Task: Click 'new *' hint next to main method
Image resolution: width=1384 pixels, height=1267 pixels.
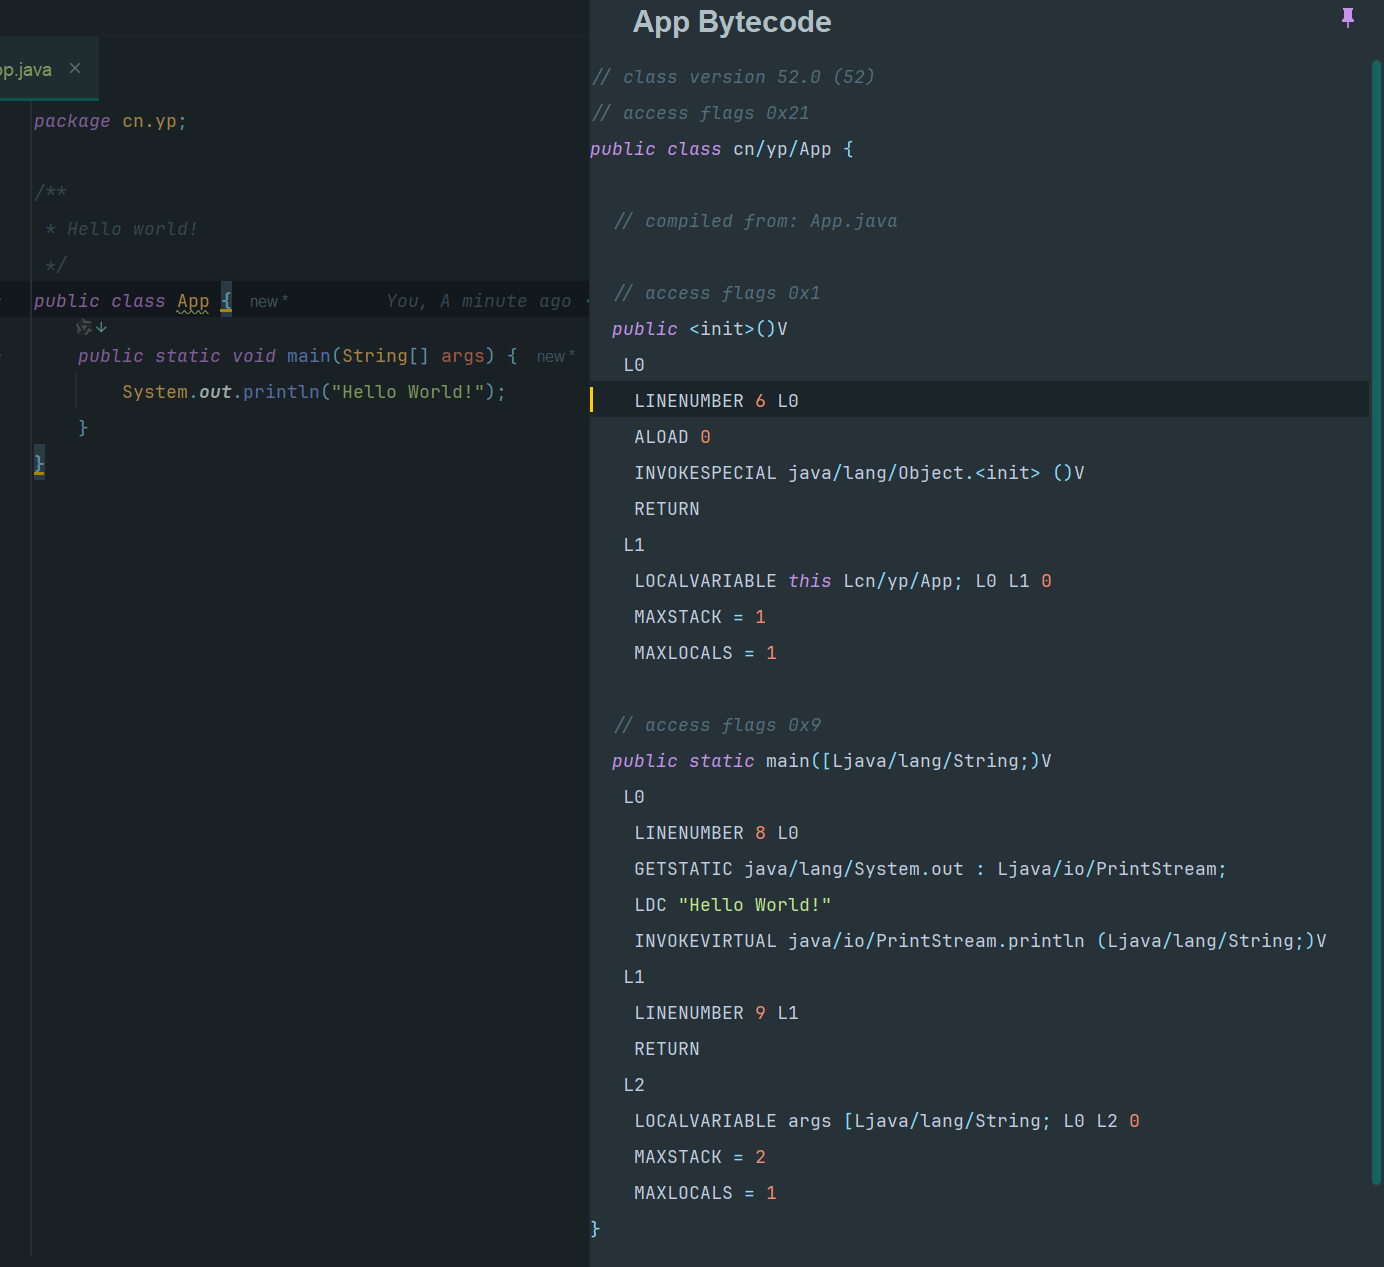Action: (556, 356)
